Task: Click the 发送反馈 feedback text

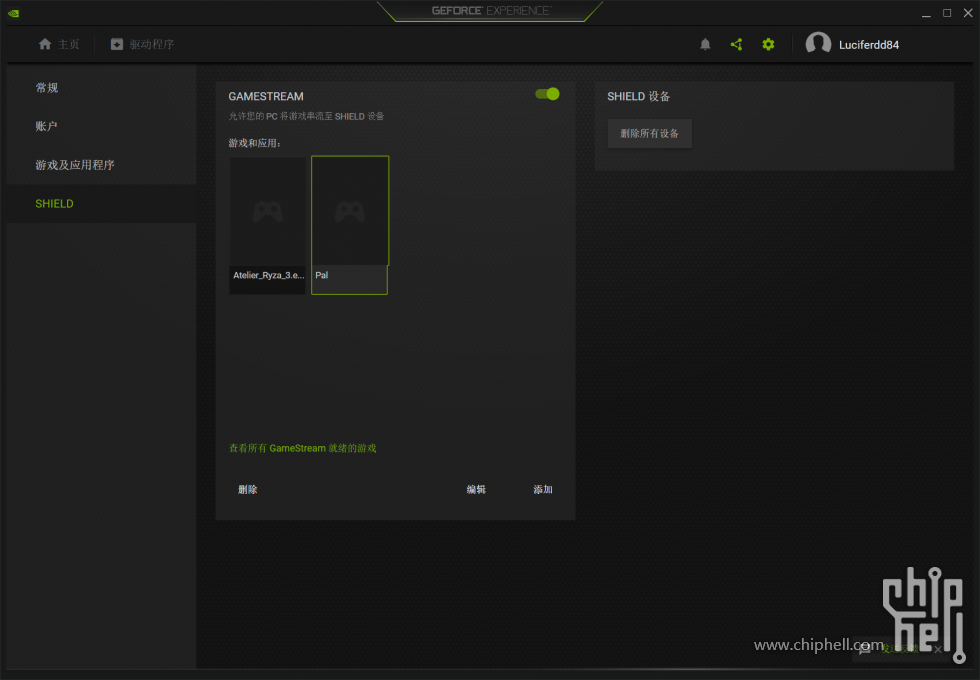Action: 900,649
